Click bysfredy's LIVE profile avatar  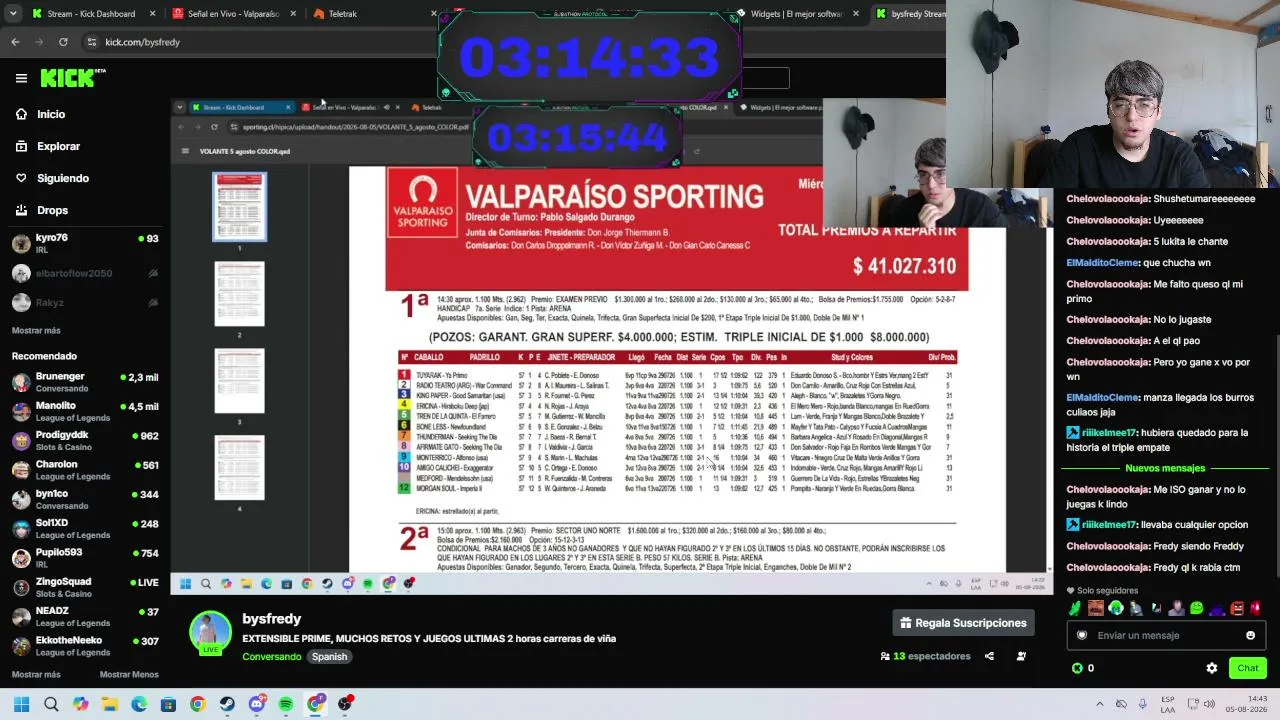coord(210,633)
